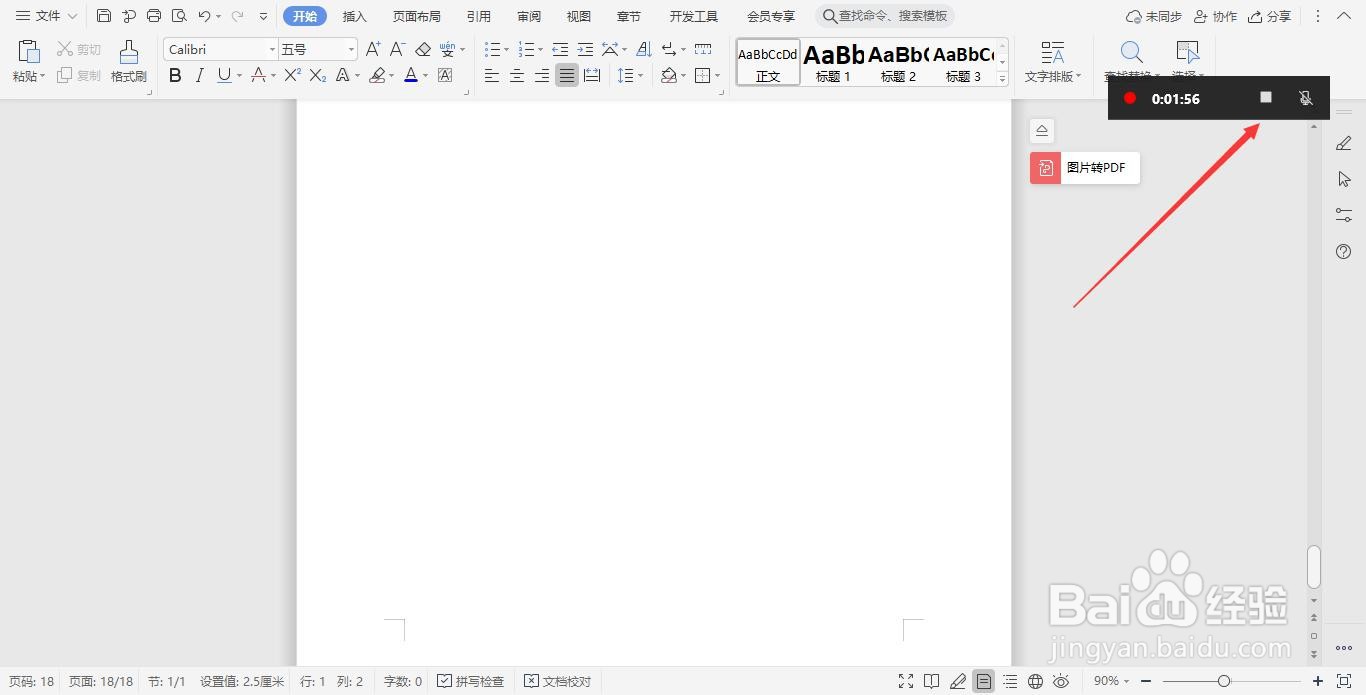Open quick access toolbar customize dropdown
This screenshot has width=1366, height=695.
(263, 16)
